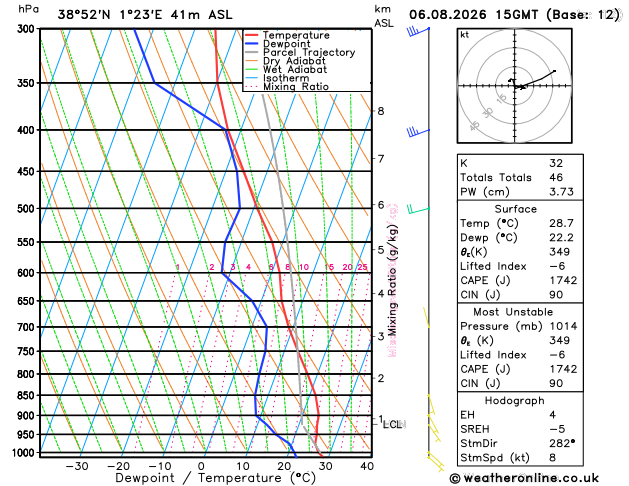Image resolution: width=629 pixels, height=486 pixels.
Task: Click the date '06.08.2026 15GMT (Base: 12)'
Action: pos(515,15)
